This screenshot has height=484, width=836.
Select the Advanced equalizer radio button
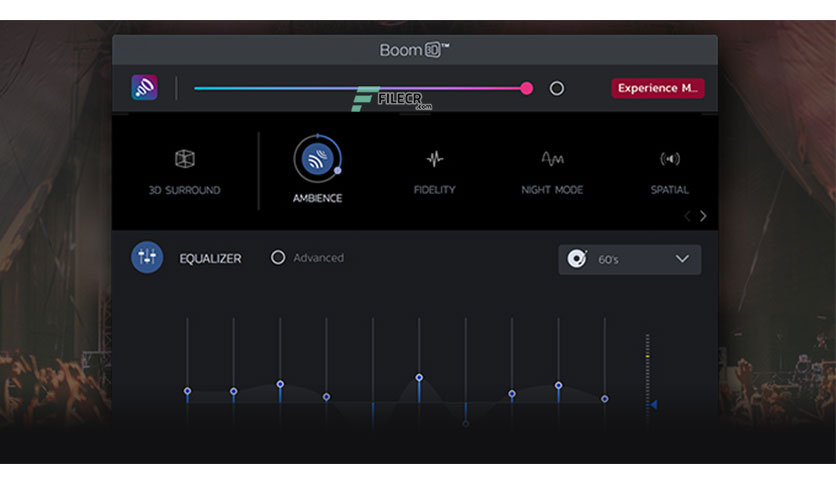[x=278, y=257]
